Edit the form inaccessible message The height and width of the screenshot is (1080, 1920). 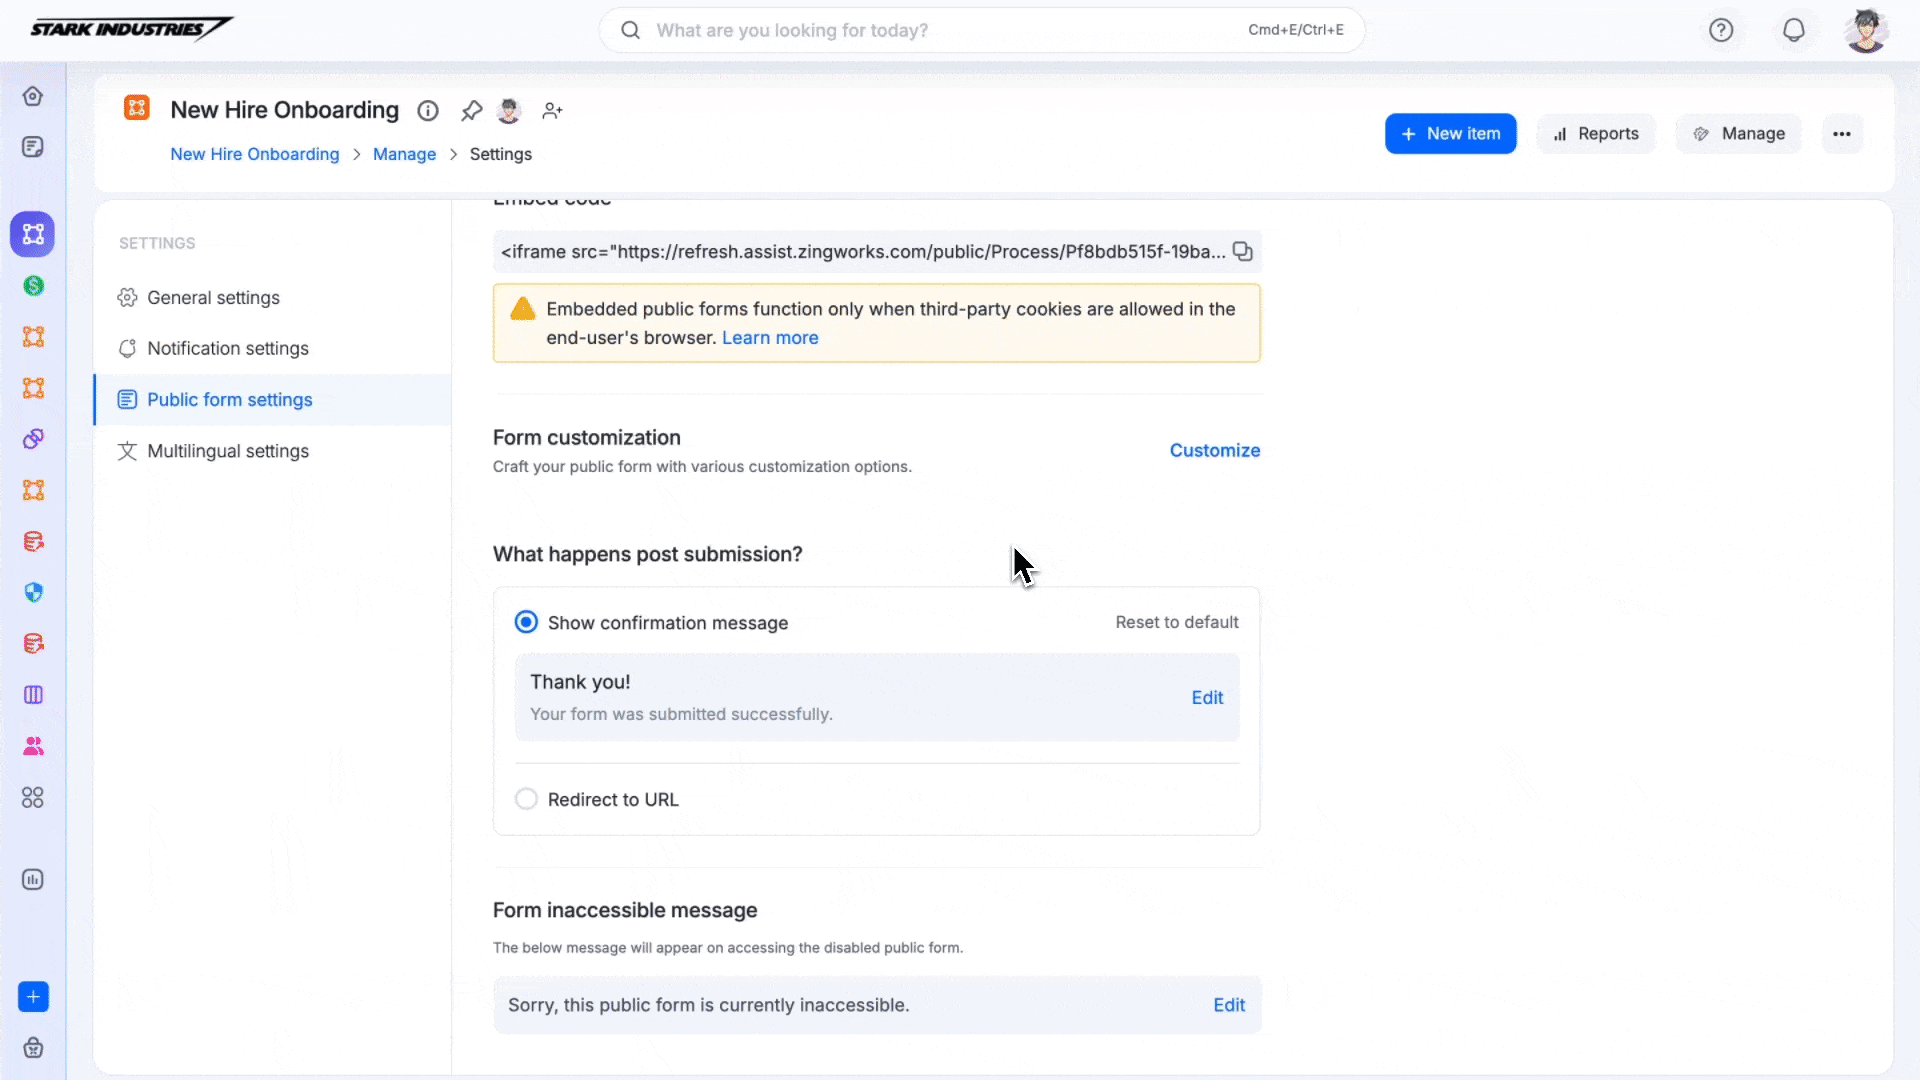pos(1229,1005)
